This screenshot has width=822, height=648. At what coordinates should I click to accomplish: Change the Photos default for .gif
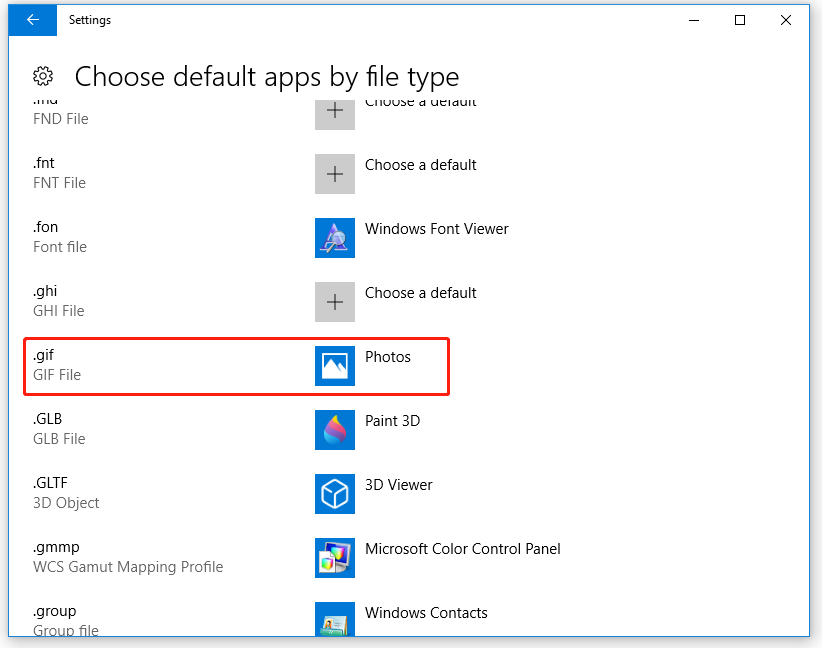click(388, 357)
